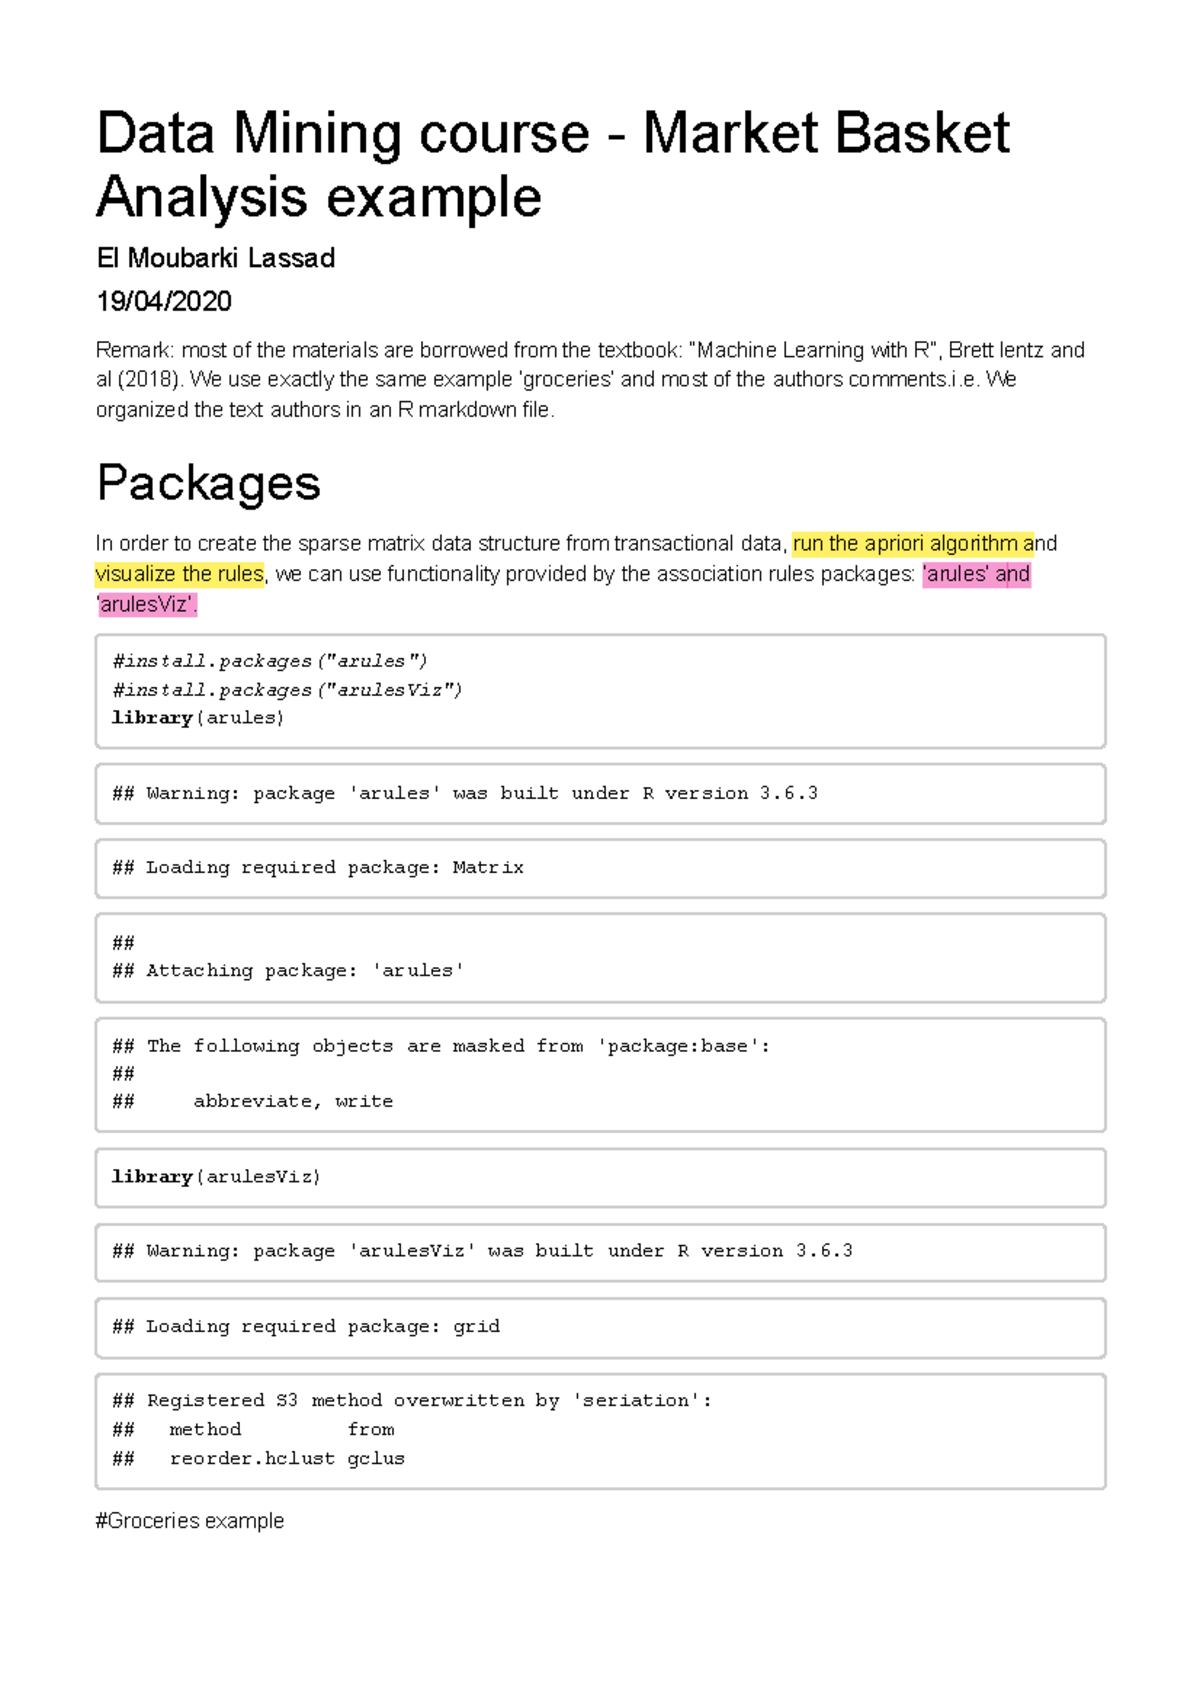Click the library(arules) code line
This screenshot has width=1200, height=1698.
point(198,718)
